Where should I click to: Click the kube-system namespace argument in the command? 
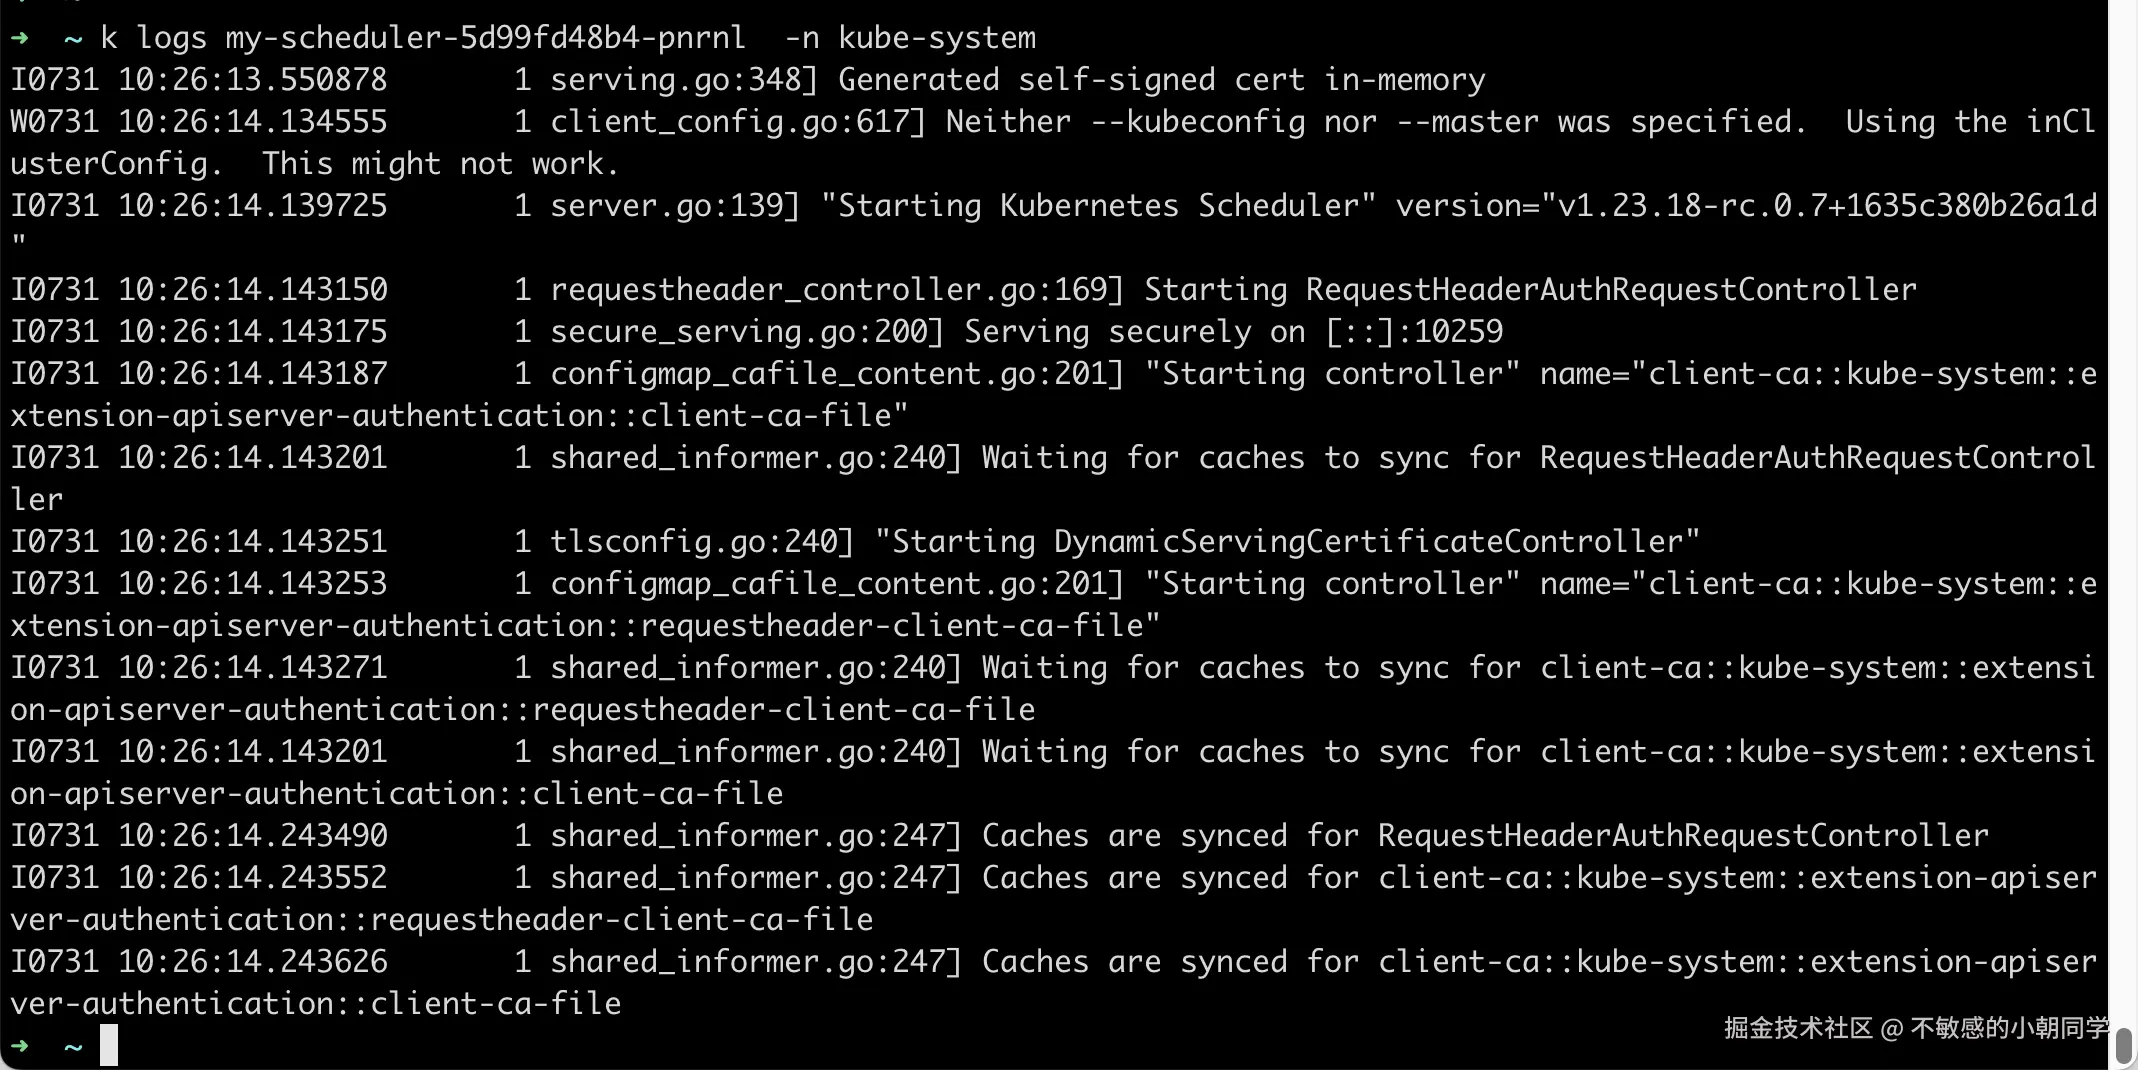click(x=937, y=38)
